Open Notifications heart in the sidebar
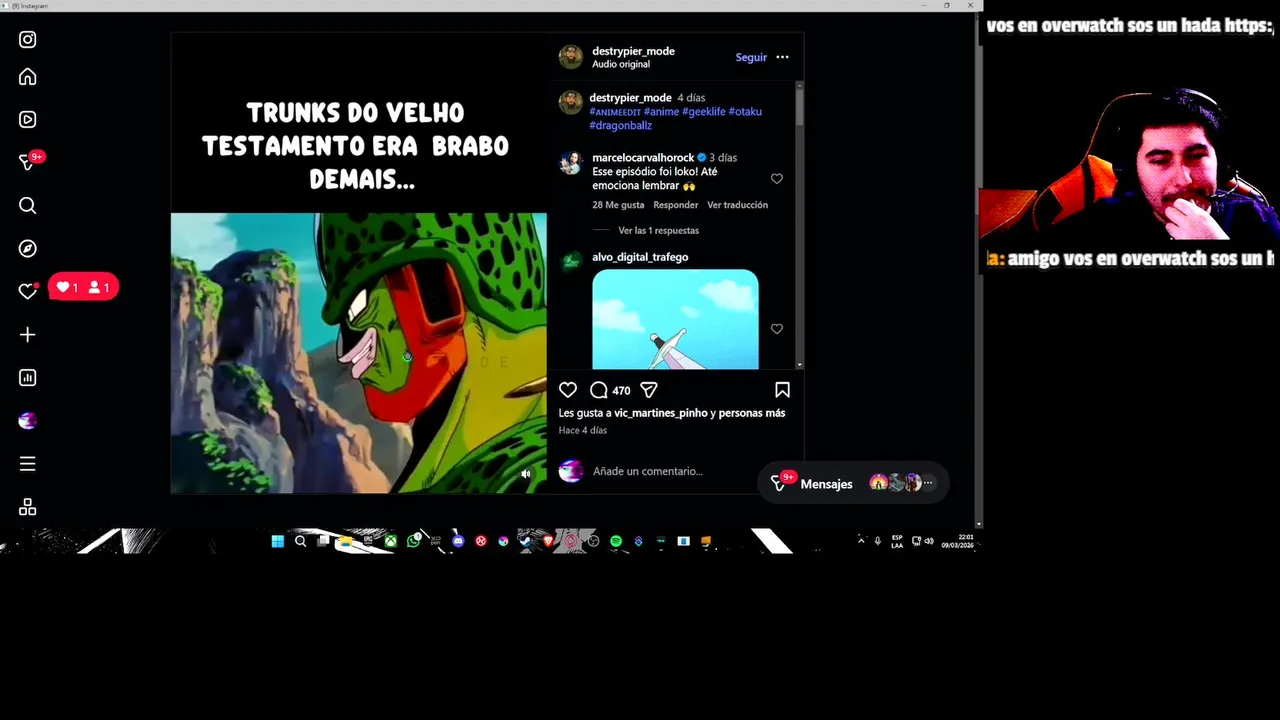Viewport: 1280px width, 720px height. point(28,291)
